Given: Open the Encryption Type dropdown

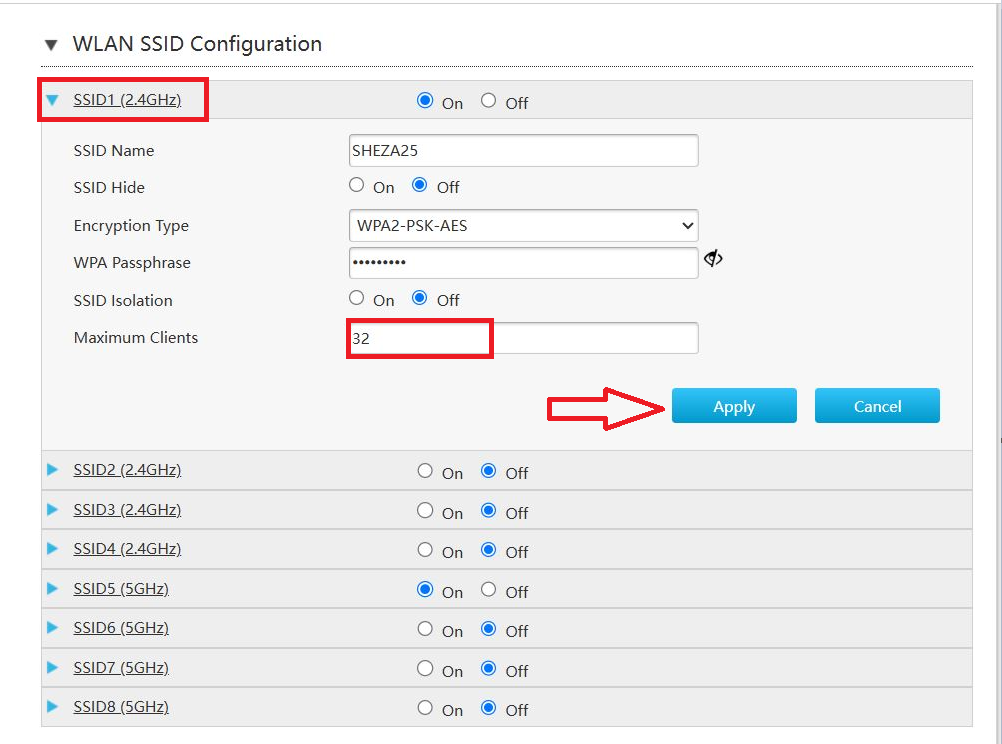Looking at the screenshot, I should coord(523,226).
